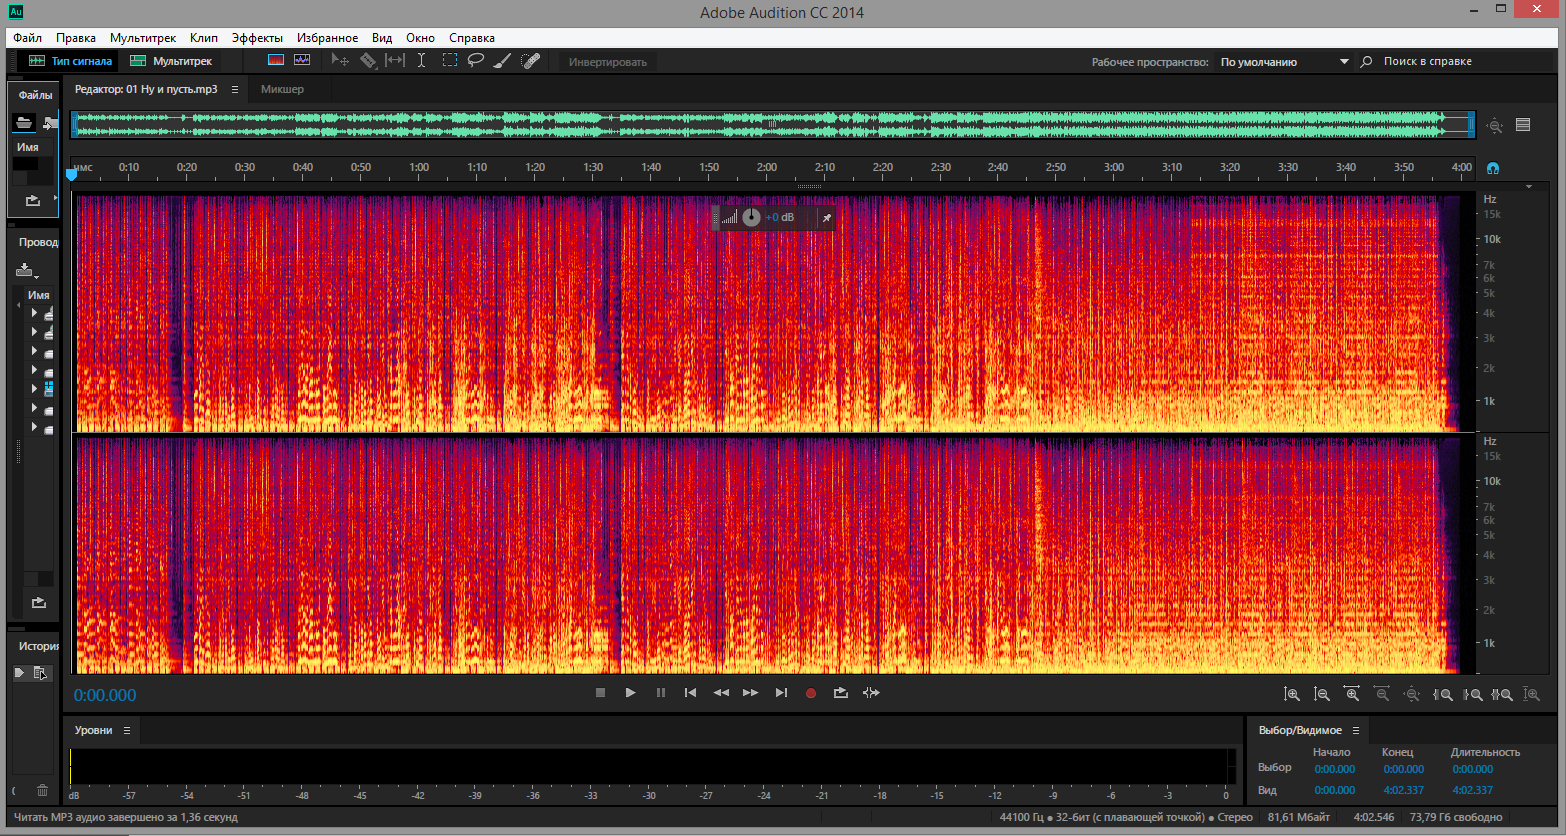Screen dimensions: 1566x836
Task: Switch to Мультитрек view
Action: (172, 61)
